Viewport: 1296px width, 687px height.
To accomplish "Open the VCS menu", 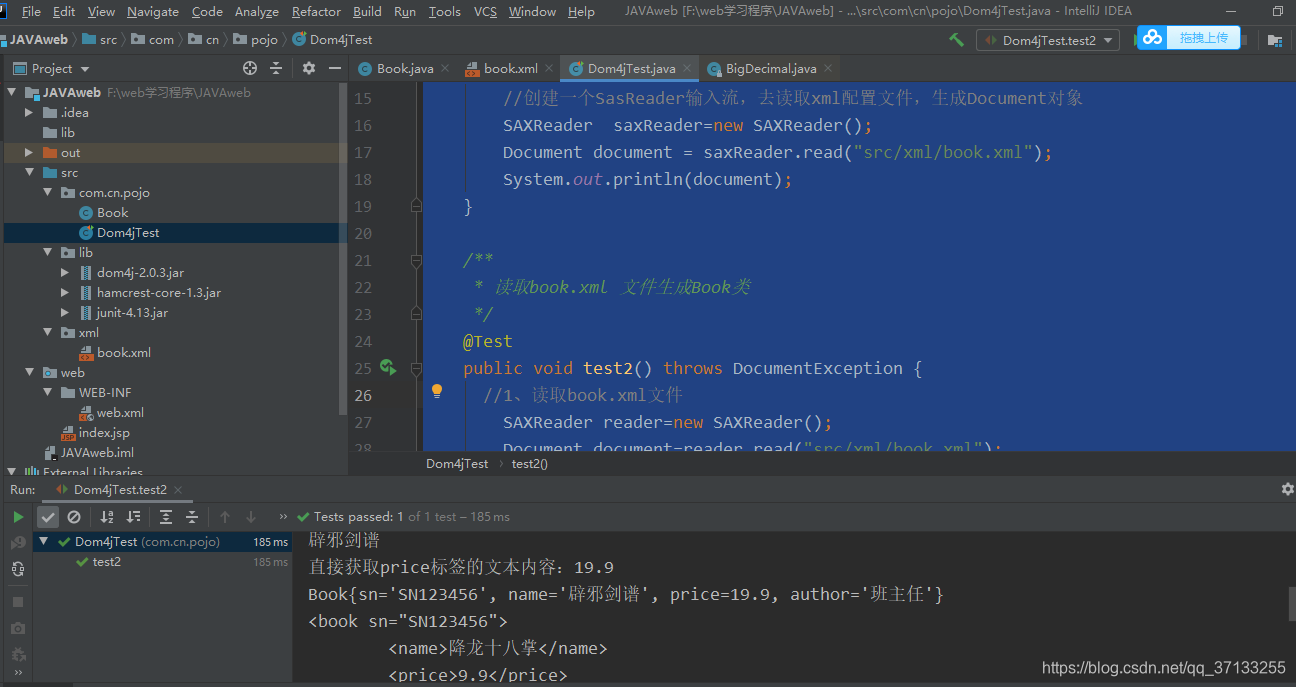I will coord(485,12).
